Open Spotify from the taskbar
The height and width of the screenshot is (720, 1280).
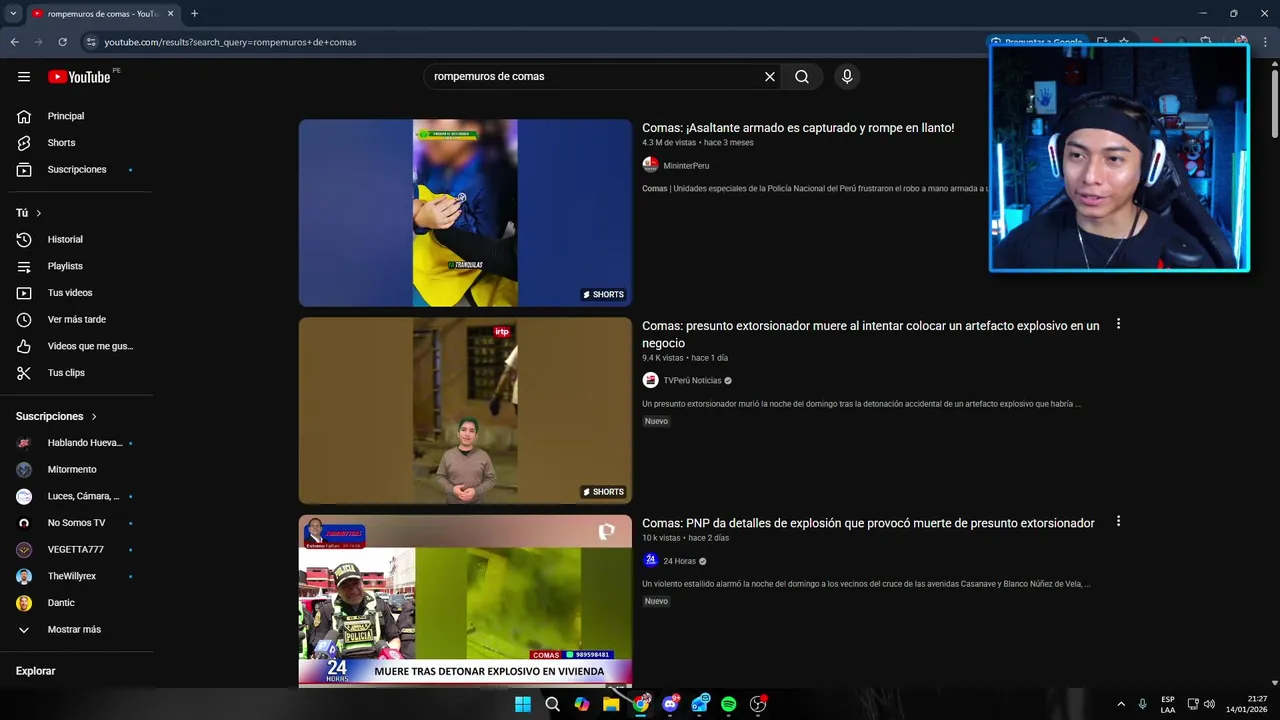tap(729, 704)
